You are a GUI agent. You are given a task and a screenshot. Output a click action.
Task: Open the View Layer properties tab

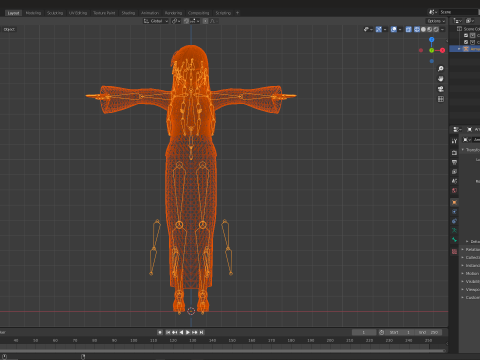pos(454,172)
